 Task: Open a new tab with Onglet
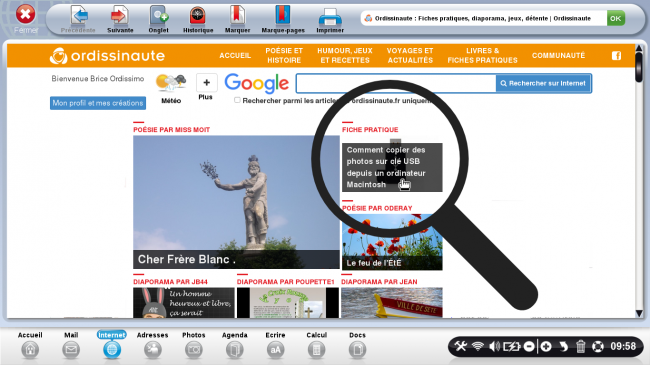pos(158,19)
